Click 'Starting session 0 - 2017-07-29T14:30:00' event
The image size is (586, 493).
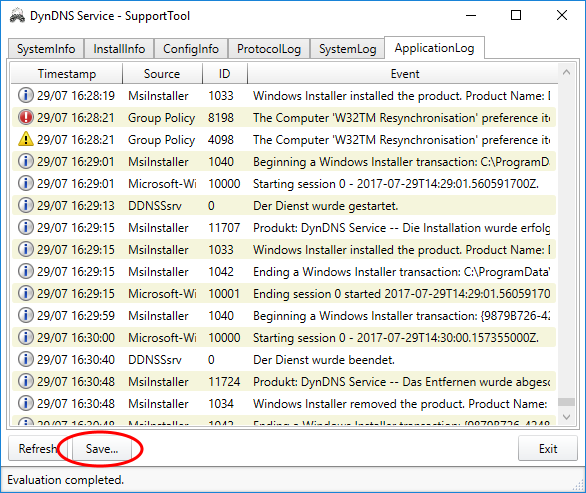click(x=396, y=338)
